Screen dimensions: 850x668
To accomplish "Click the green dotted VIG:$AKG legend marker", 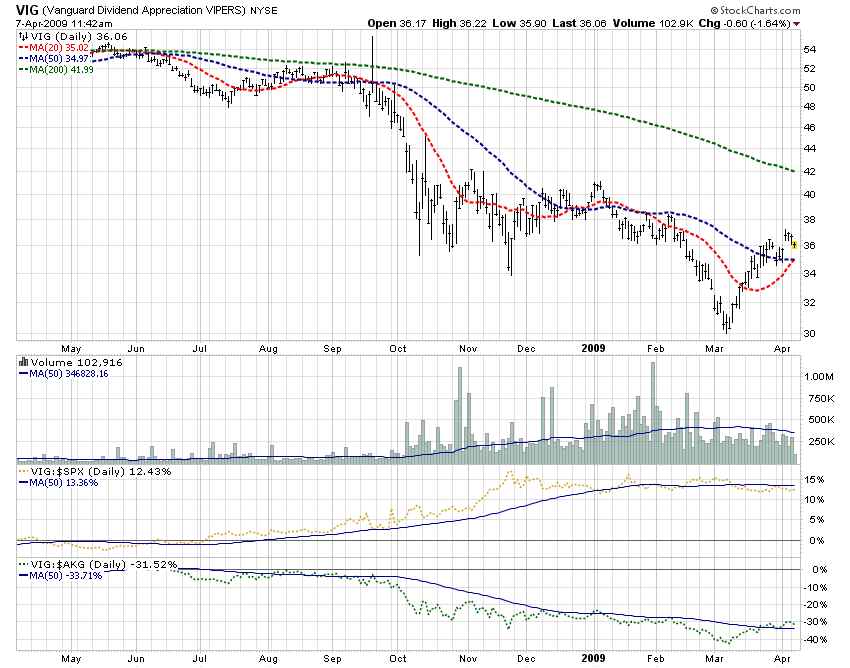I will coord(22,565).
